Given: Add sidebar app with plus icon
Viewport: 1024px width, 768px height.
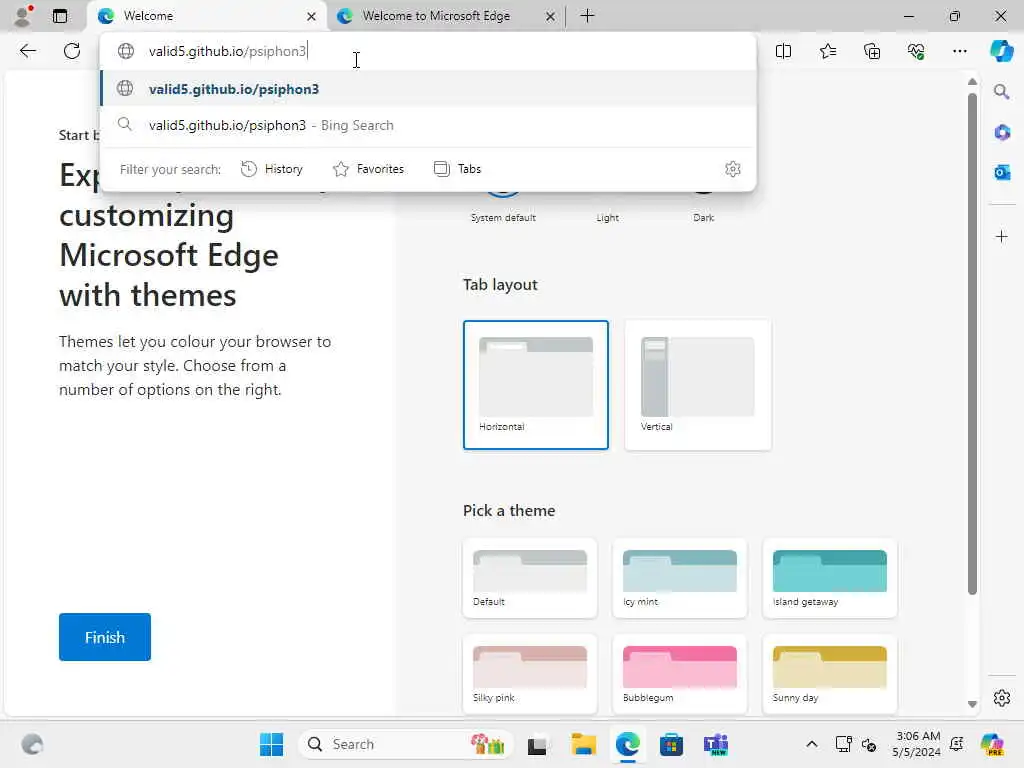Looking at the screenshot, I should click(1002, 236).
